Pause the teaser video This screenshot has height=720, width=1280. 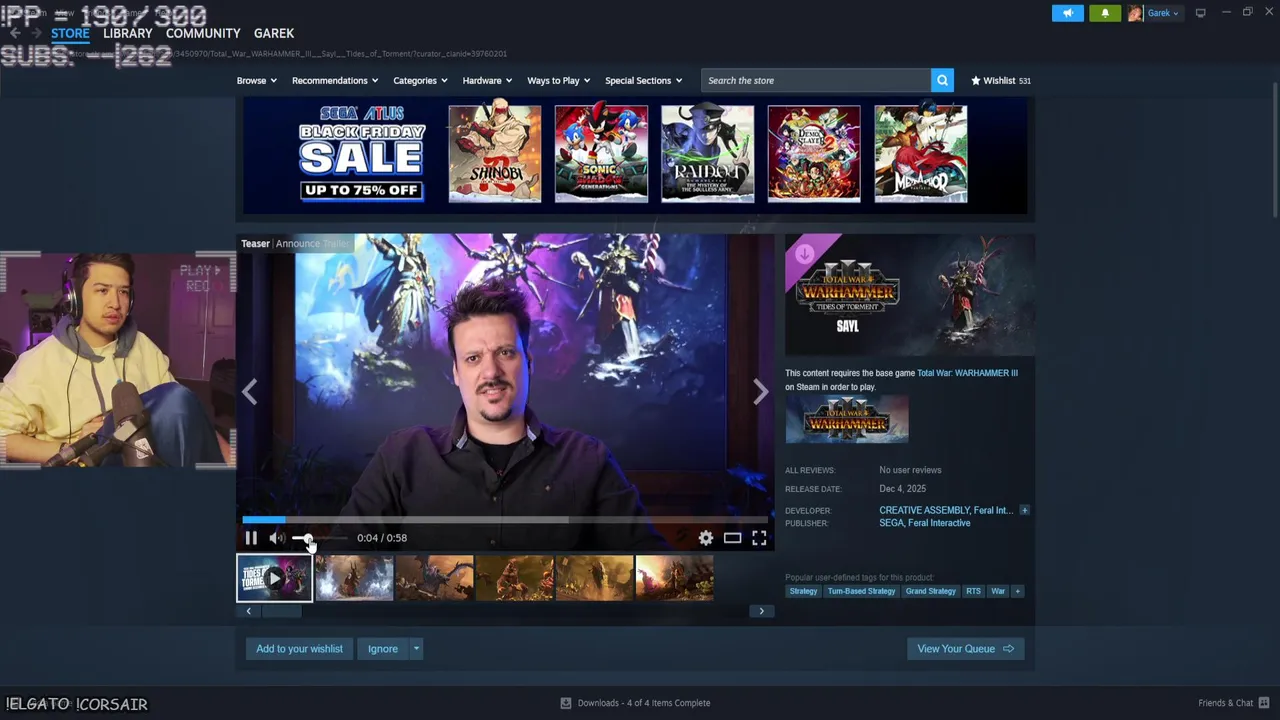pos(251,538)
